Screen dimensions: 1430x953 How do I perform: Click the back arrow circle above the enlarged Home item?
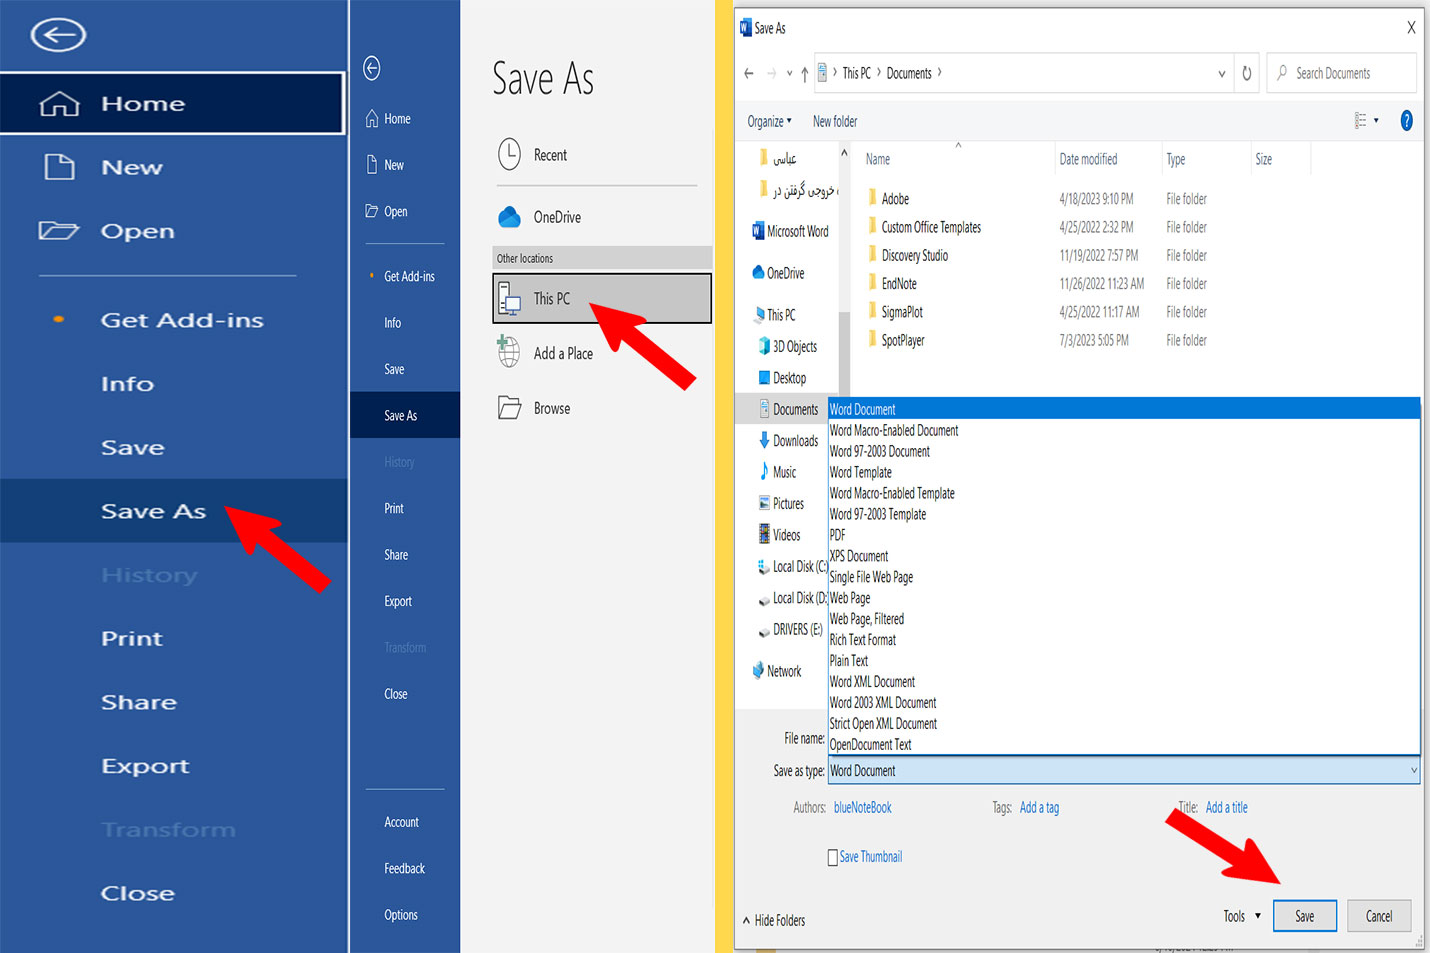[58, 35]
